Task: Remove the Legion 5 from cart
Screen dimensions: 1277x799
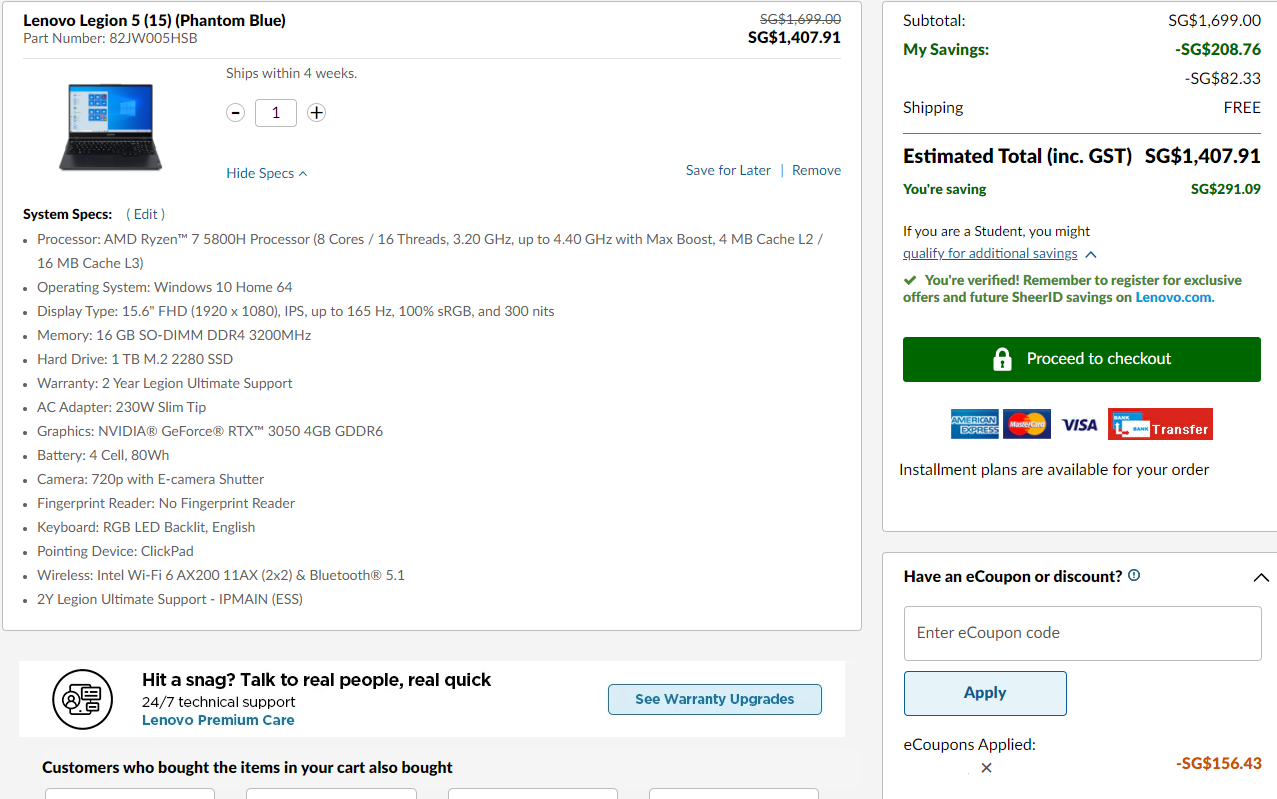Action: pyautogui.click(x=816, y=170)
